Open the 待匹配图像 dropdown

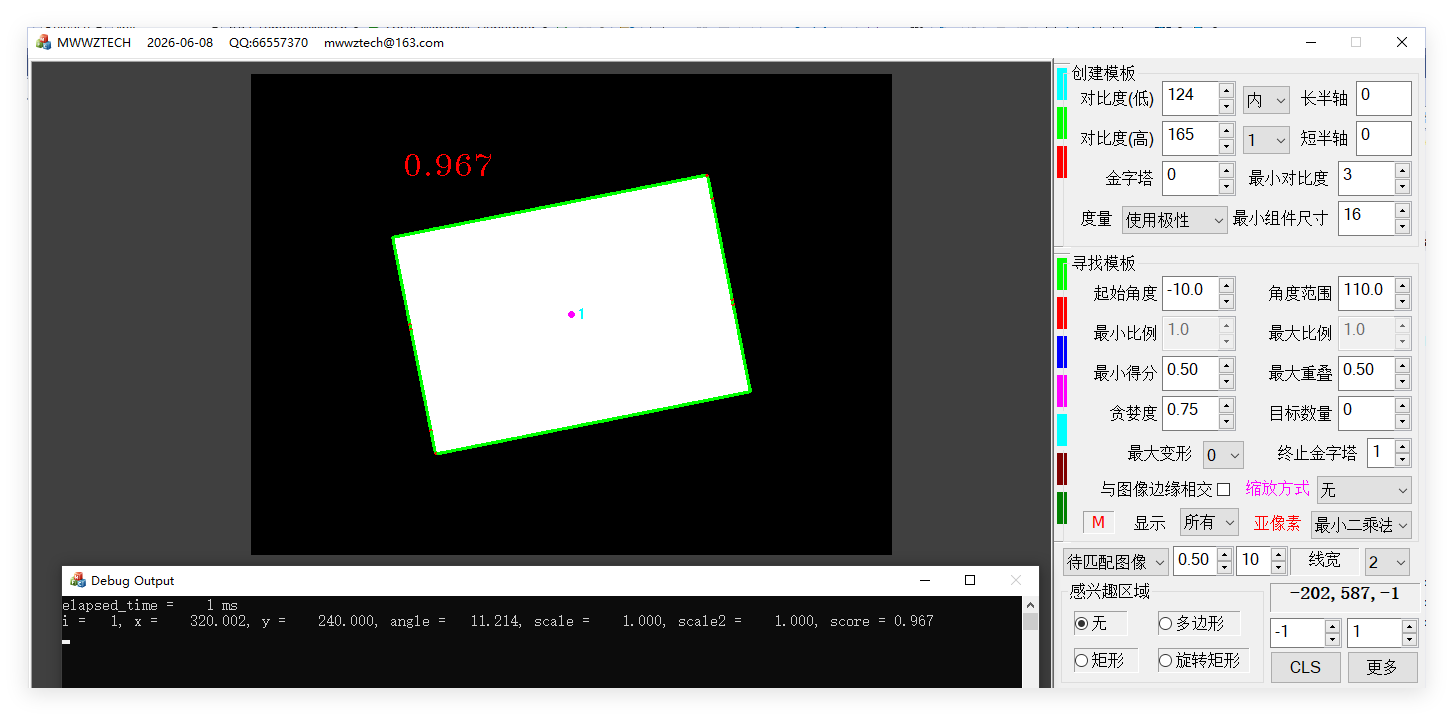click(1116, 561)
